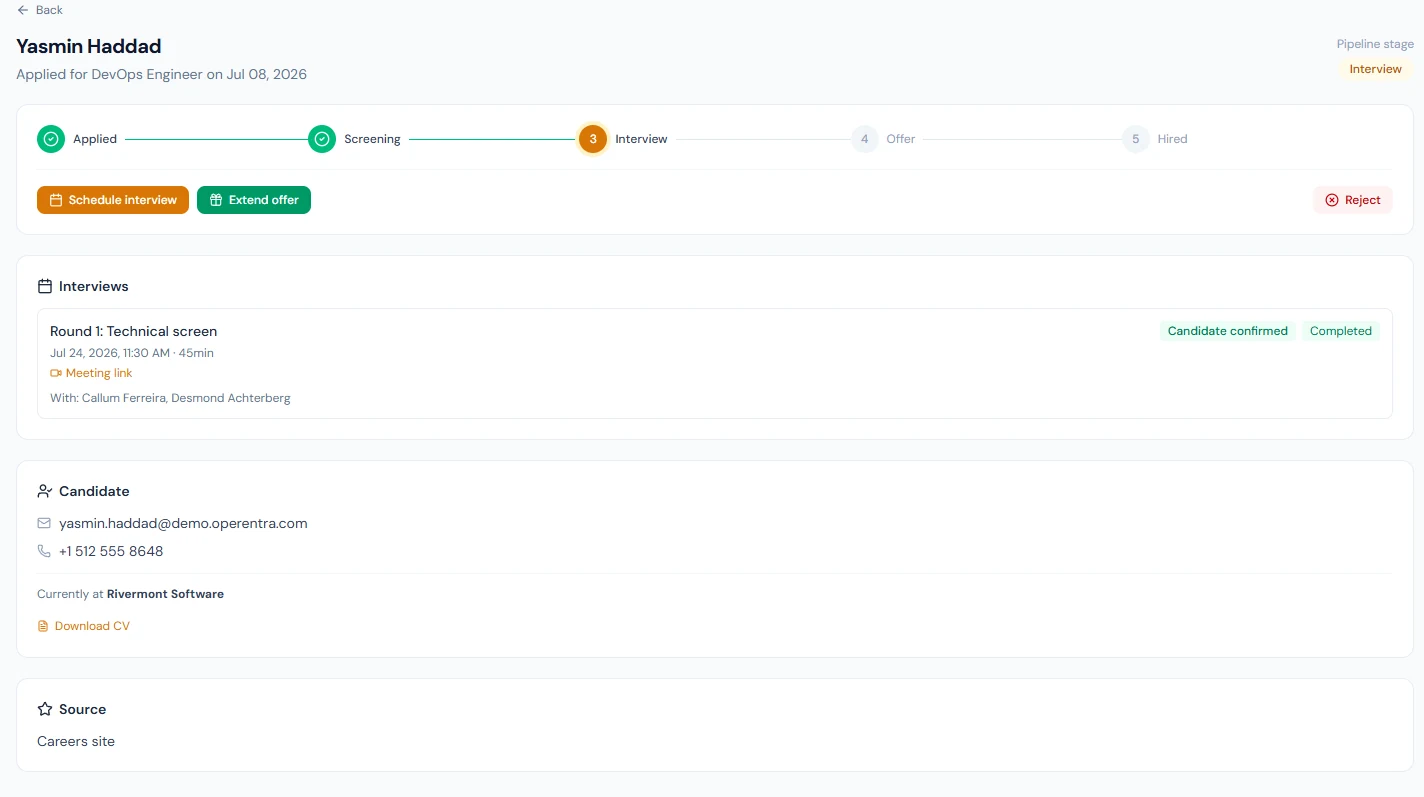Viewport: 1424px width, 797px height.
Task: Click the video camera icon by Meeting link
Action: pos(56,373)
